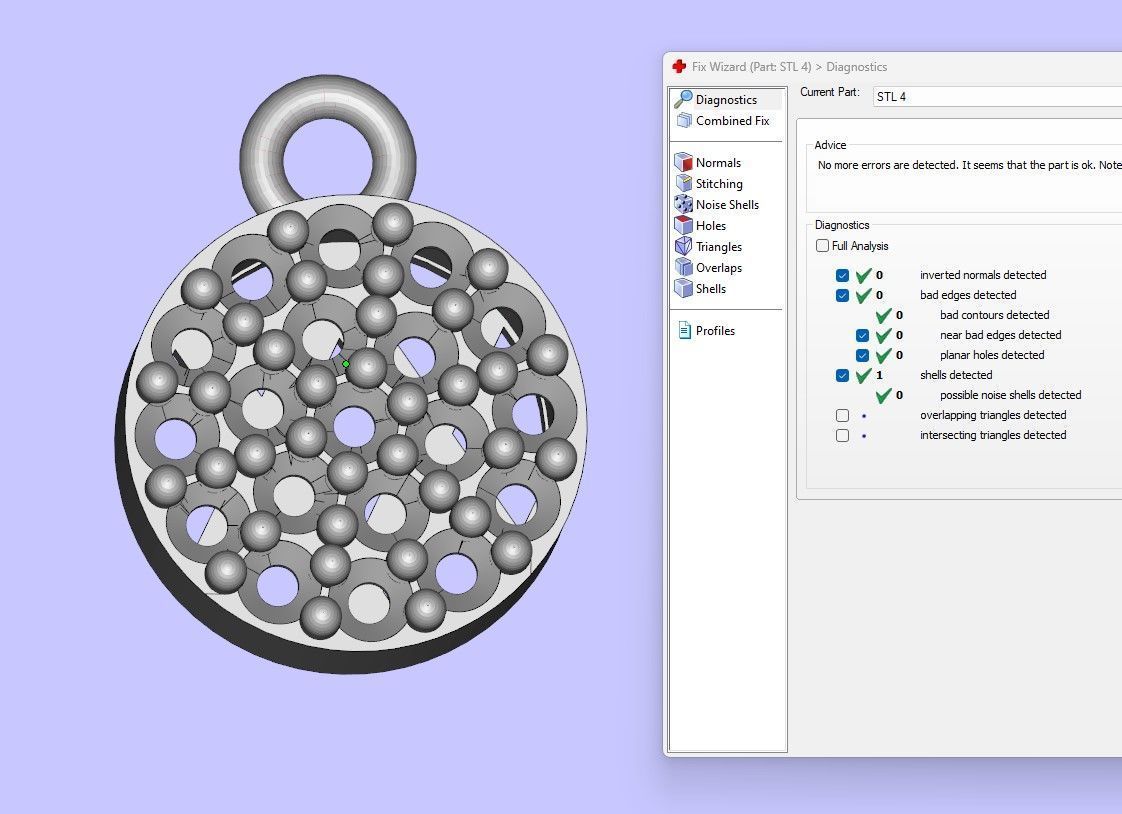The image size is (1122, 814).
Task: Click the shells count value 1
Action: coord(879,376)
